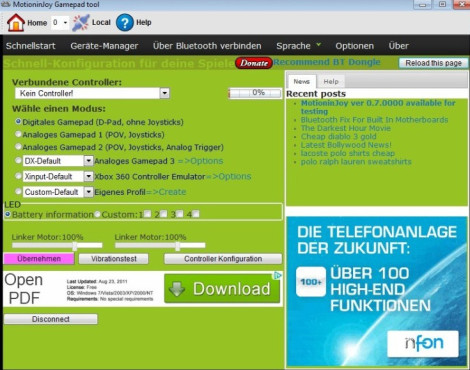Expand the Kein Controller dropdown
This screenshot has height=370, width=470.
click(x=165, y=93)
